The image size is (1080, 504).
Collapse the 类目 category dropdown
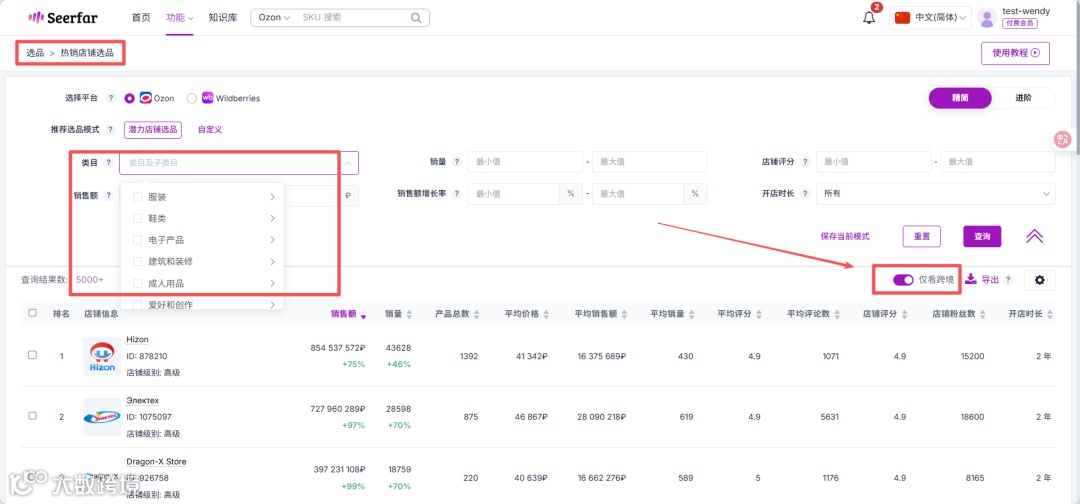point(348,163)
